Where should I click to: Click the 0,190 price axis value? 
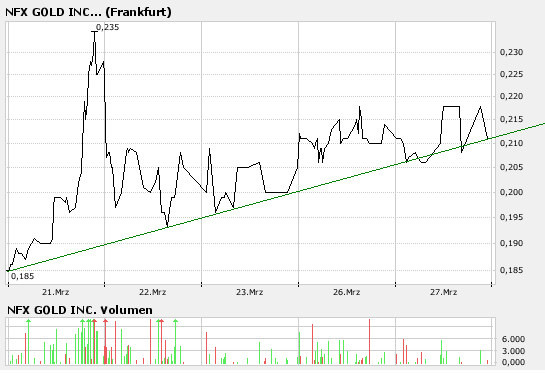511,243
